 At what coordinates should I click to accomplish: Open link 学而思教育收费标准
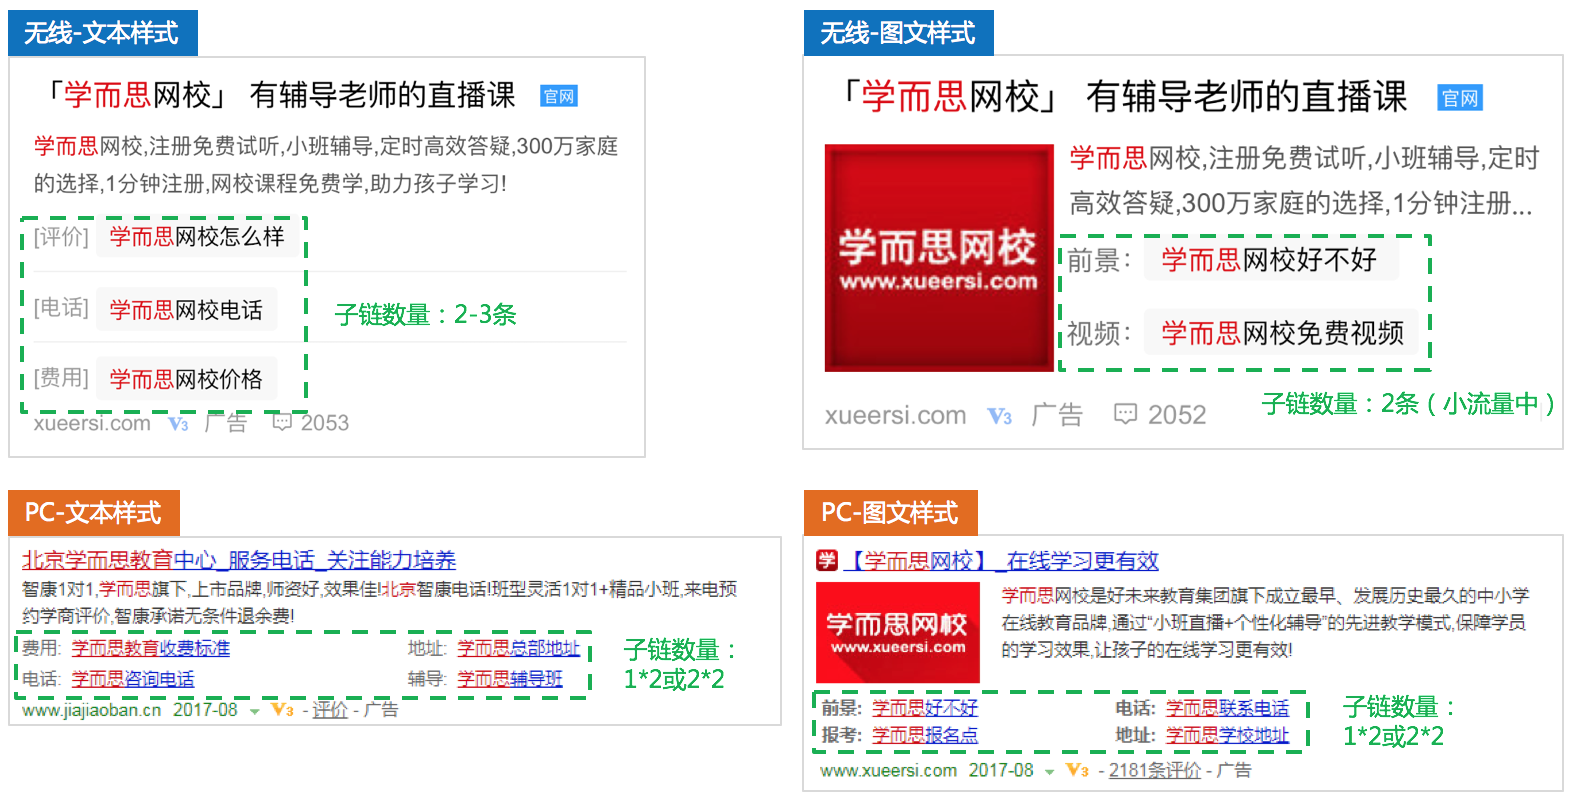(x=151, y=648)
